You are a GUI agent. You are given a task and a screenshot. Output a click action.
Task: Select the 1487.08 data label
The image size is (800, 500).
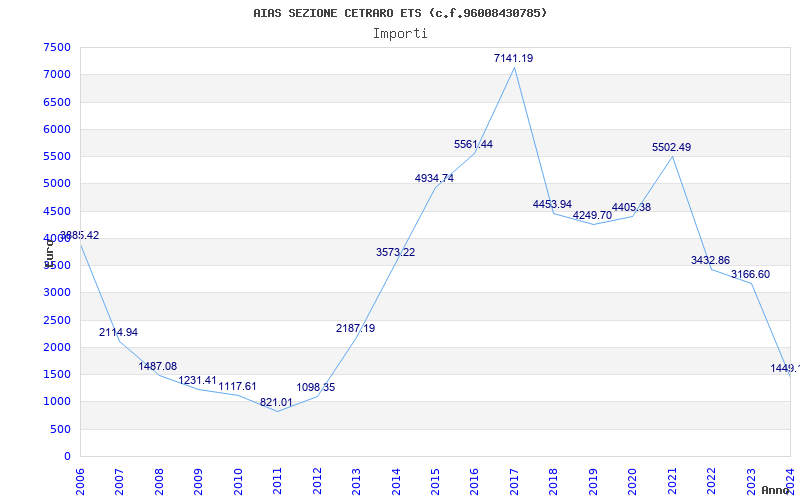[x=158, y=366]
